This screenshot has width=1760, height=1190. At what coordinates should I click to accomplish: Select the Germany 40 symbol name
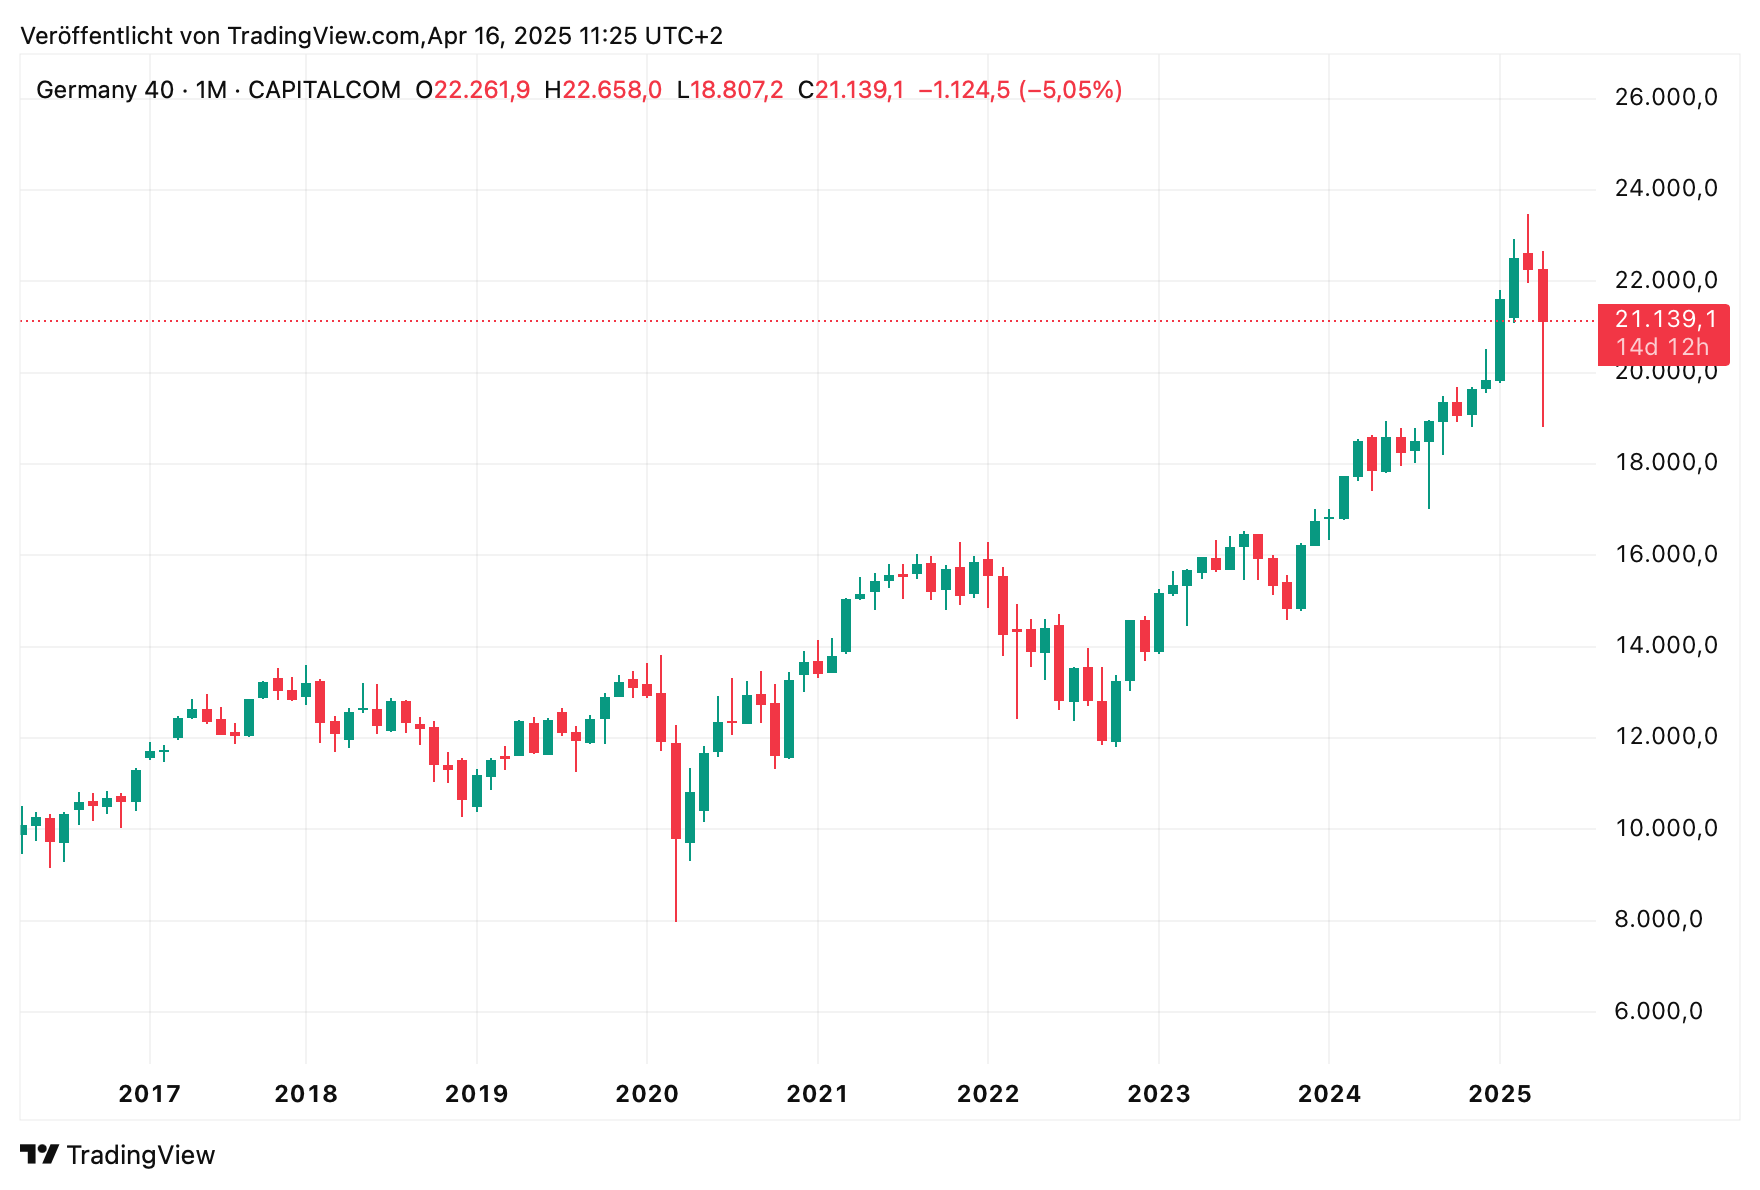tap(104, 90)
